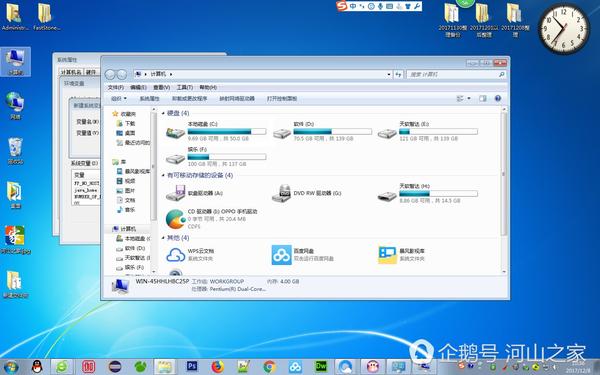
Task: Open the address bar history dropdown
Action: click(389, 74)
